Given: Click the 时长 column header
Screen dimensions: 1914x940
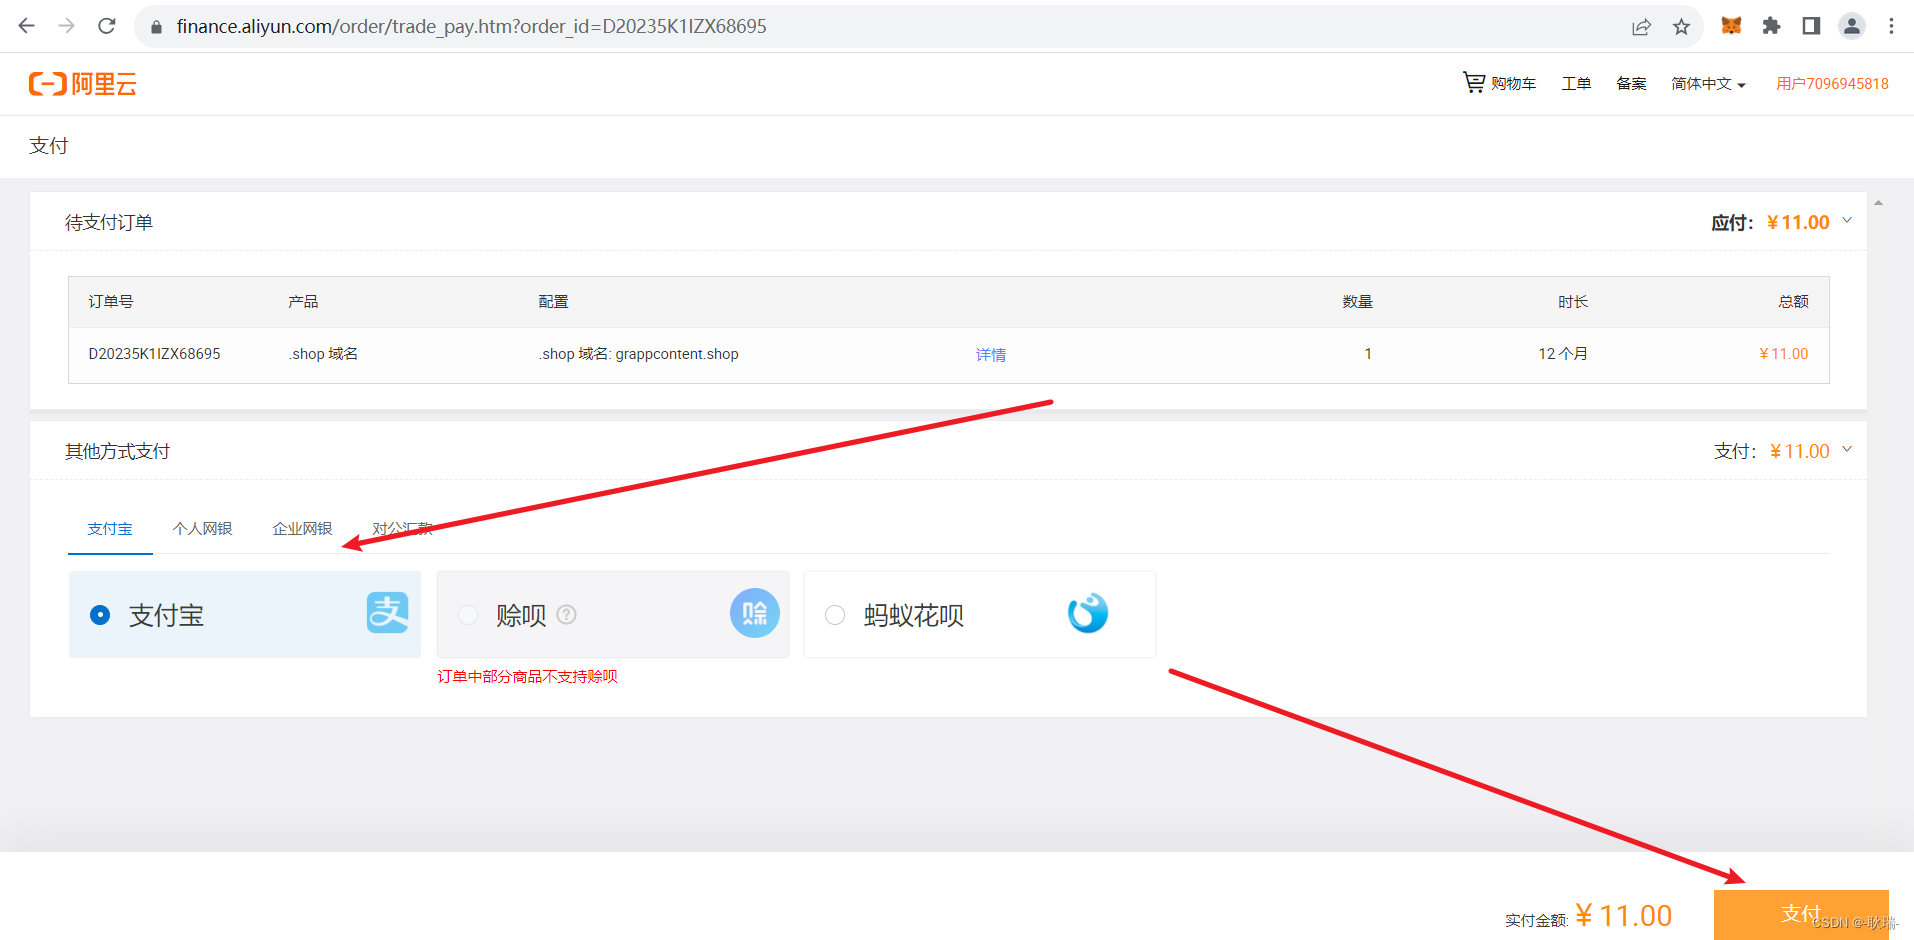Looking at the screenshot, I should pyautogui.click(x=1573, y=301).
